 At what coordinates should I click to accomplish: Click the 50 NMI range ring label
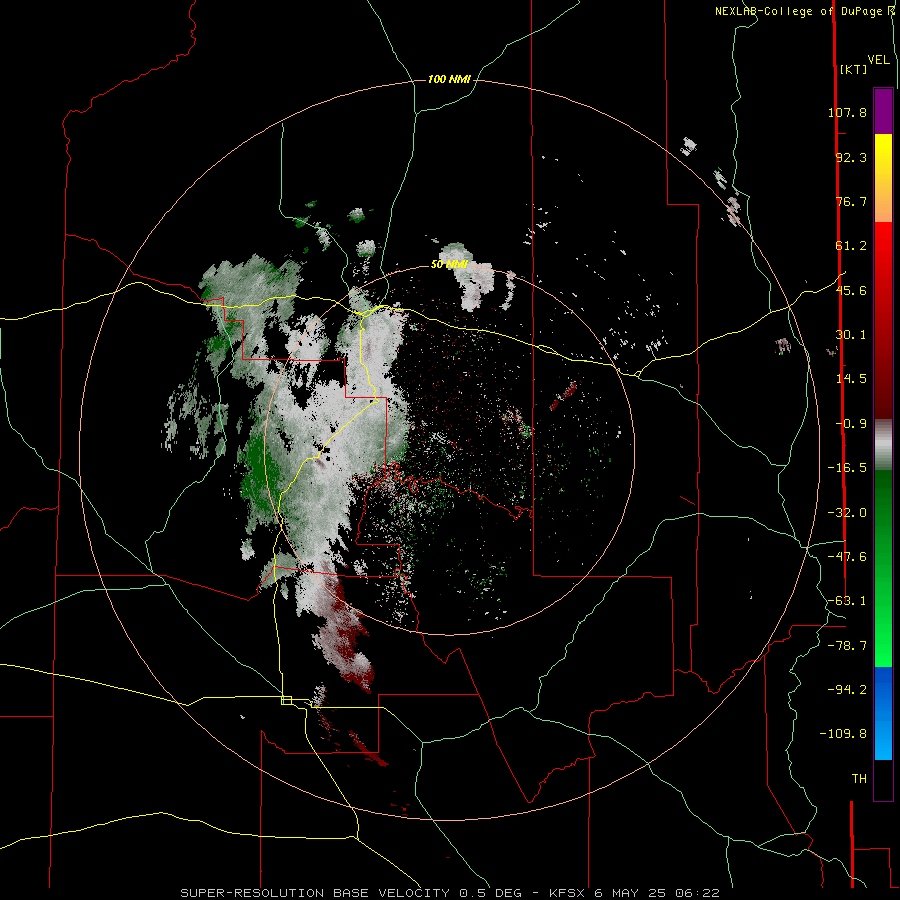point(449,265)
